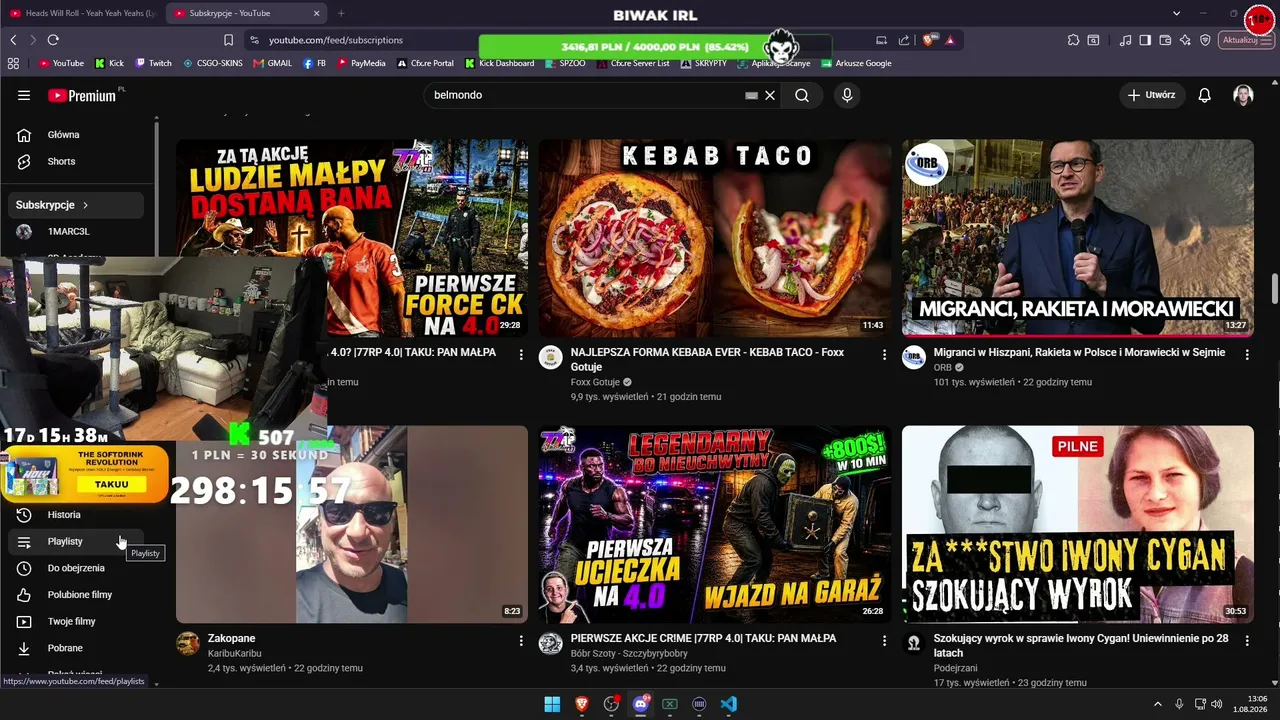Viewport: 1280px width, 720px height.
Task: Click the Utwórz create button
Action: [x=1152, y=95]
